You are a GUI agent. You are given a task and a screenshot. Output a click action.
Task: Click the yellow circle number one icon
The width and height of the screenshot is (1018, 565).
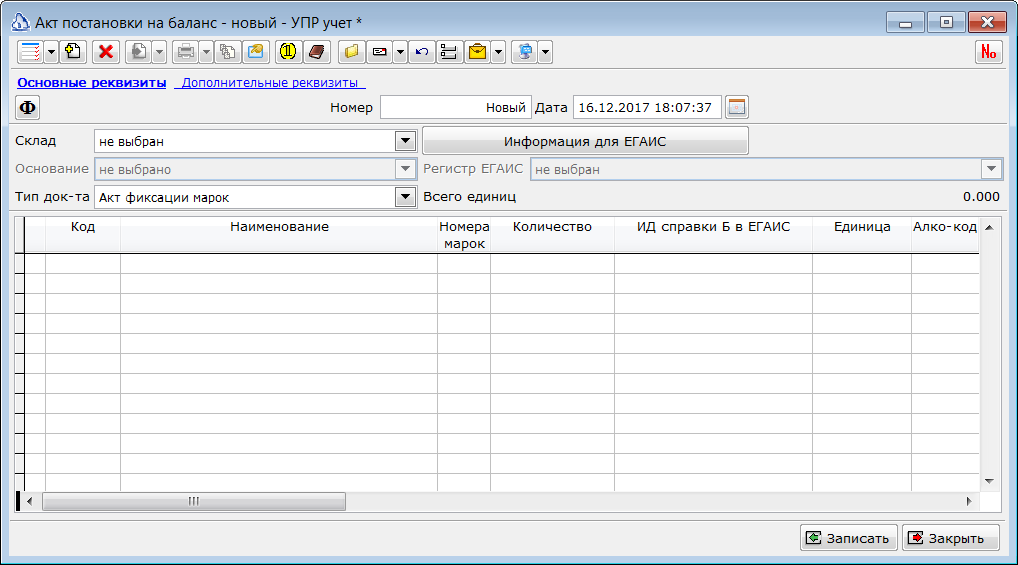coord(288,52)
